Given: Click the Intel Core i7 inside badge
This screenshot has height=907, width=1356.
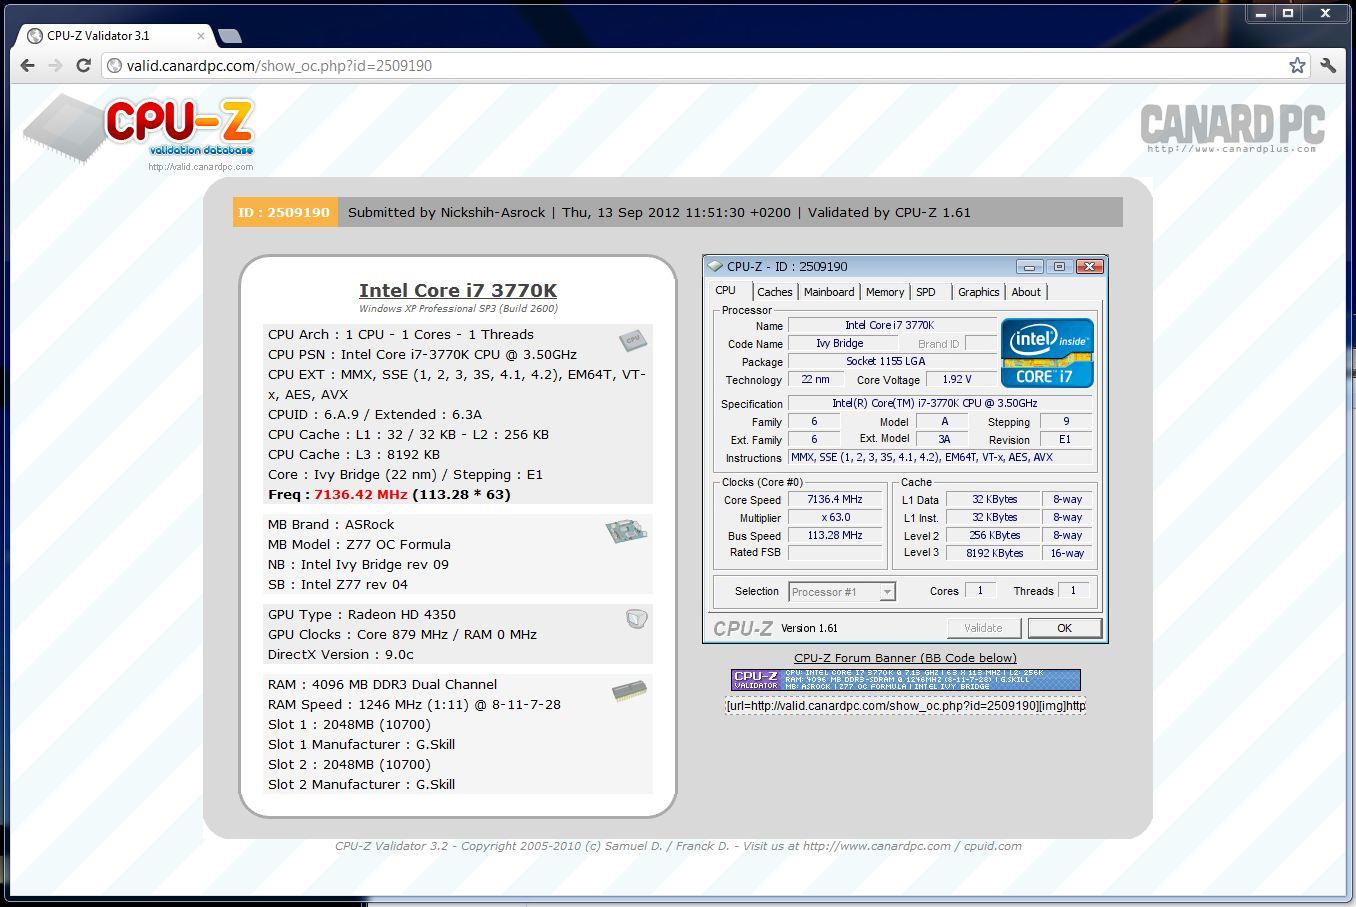Looking at the screenshot, I should pos(1047,353).
